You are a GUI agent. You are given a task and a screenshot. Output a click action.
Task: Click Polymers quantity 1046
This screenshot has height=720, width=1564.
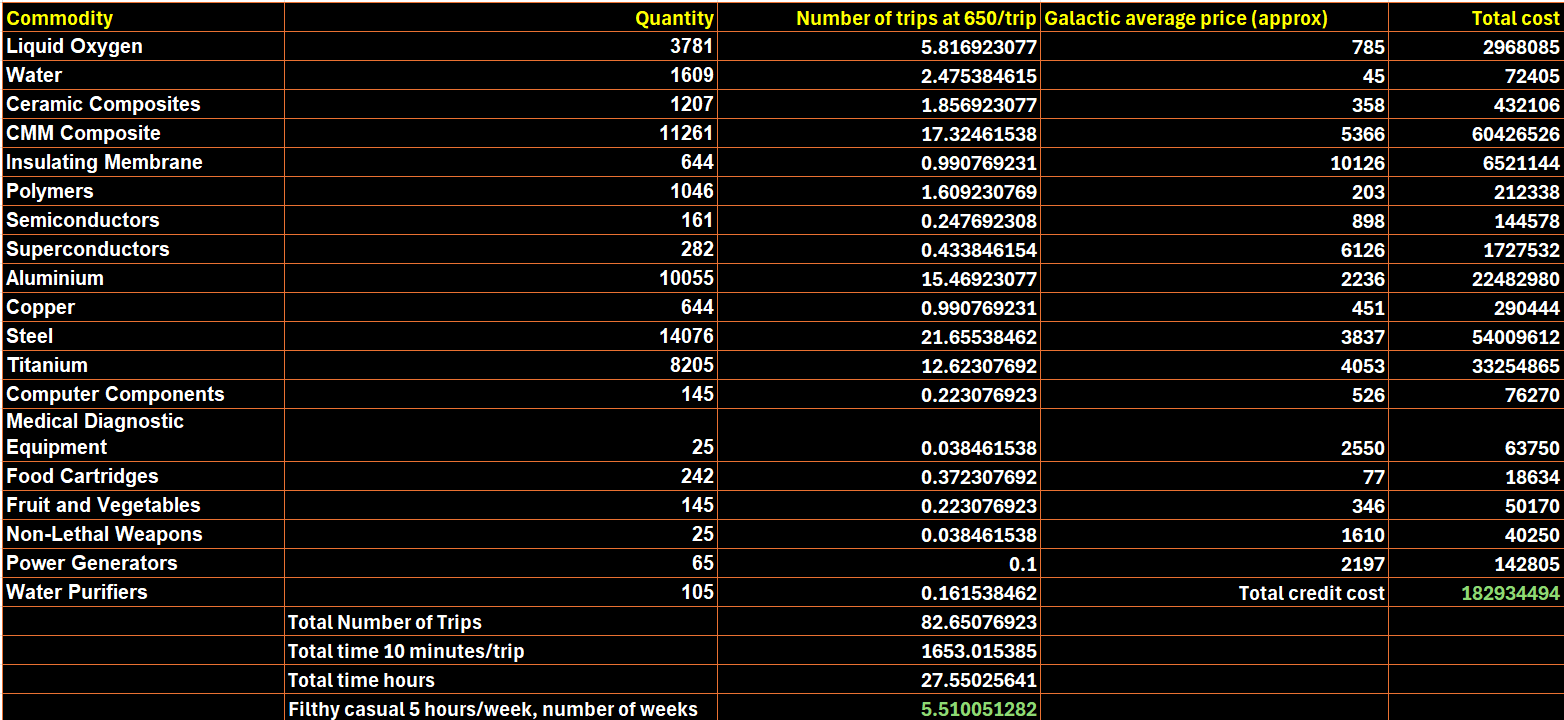501,191
